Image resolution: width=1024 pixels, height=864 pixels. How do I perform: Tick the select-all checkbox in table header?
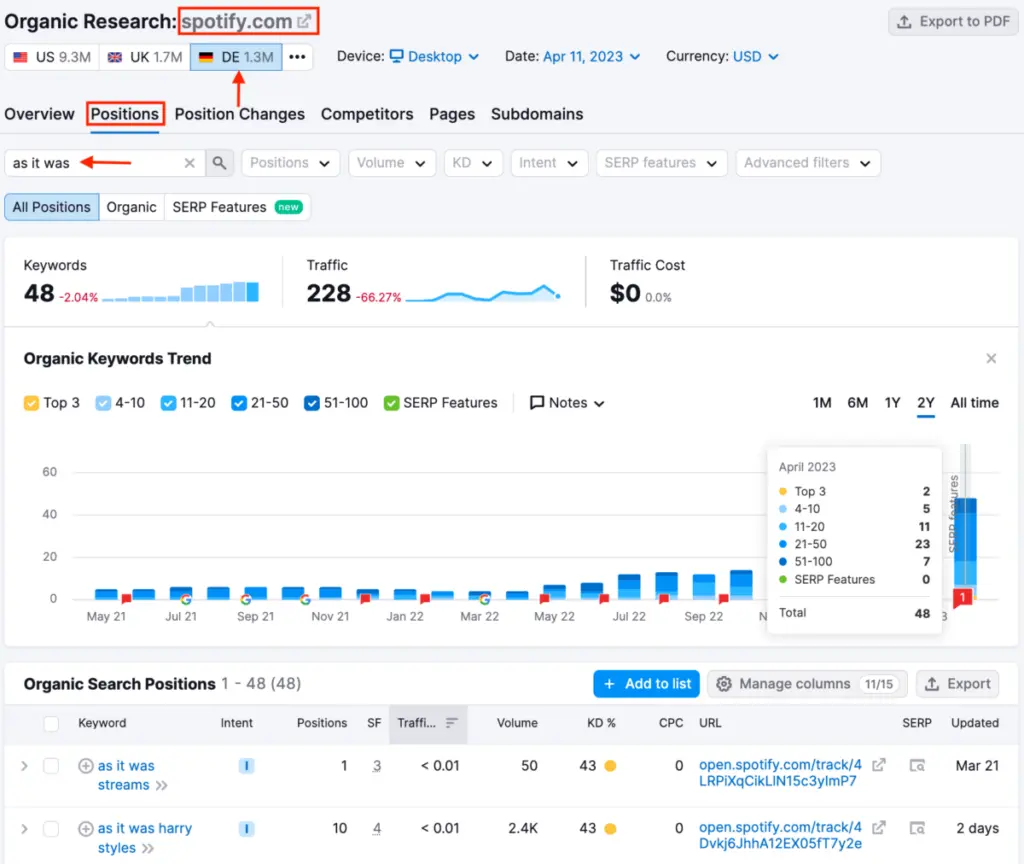click(51, 723)
